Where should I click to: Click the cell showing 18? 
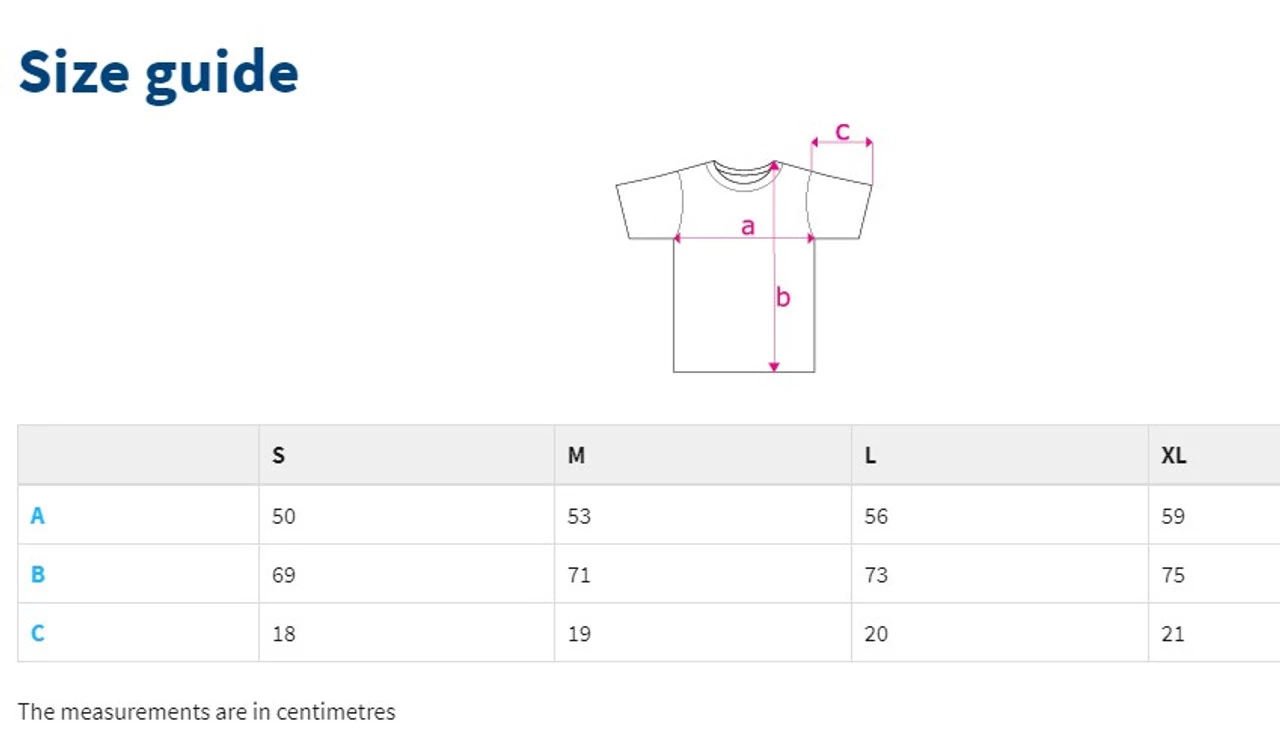click(284, 633)
